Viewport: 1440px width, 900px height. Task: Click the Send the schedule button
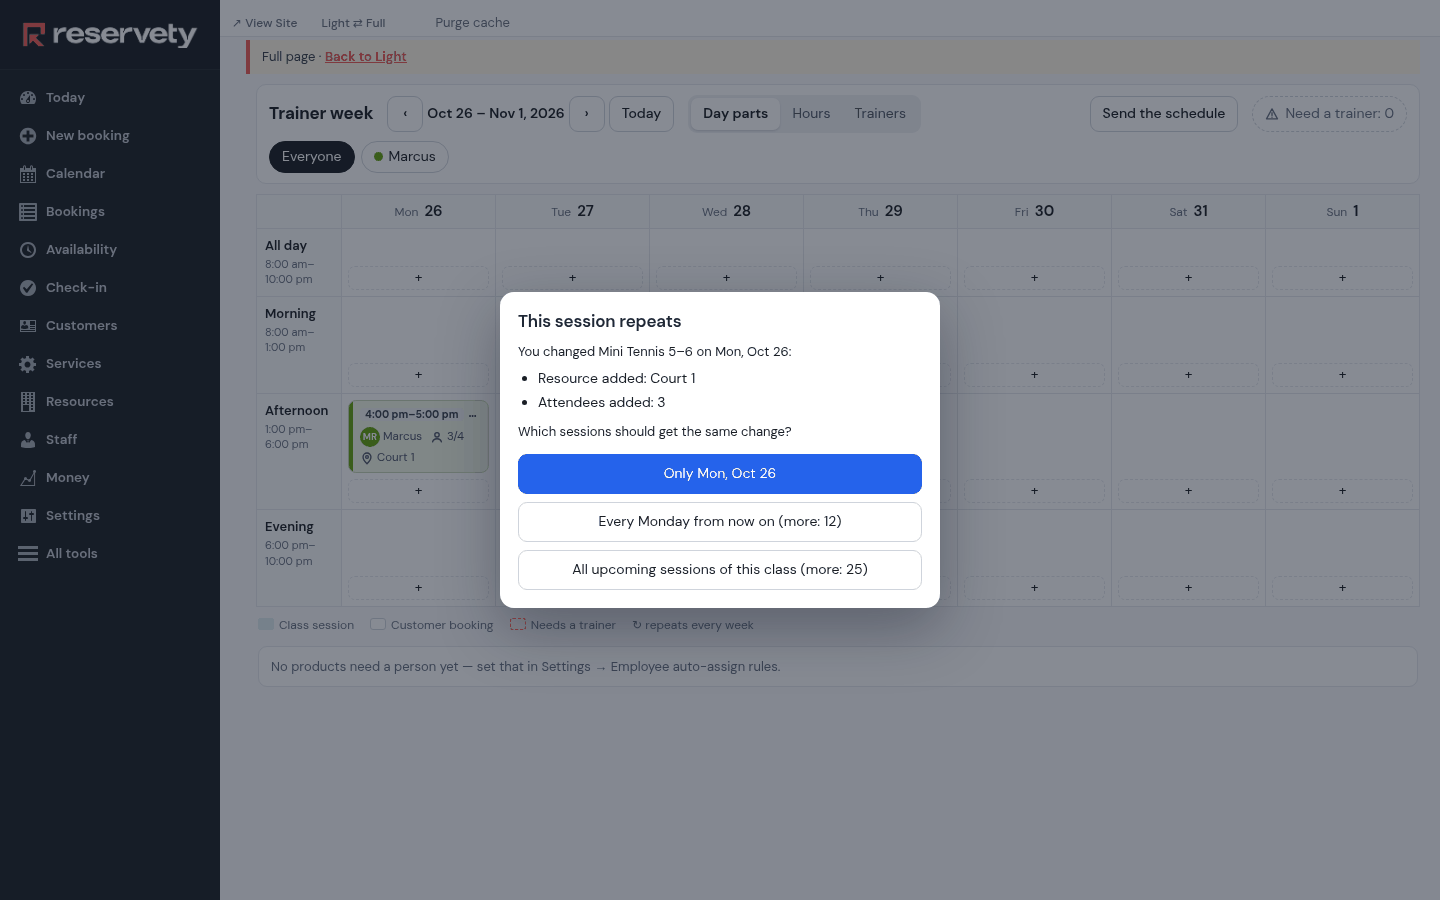click(1164, 114)
